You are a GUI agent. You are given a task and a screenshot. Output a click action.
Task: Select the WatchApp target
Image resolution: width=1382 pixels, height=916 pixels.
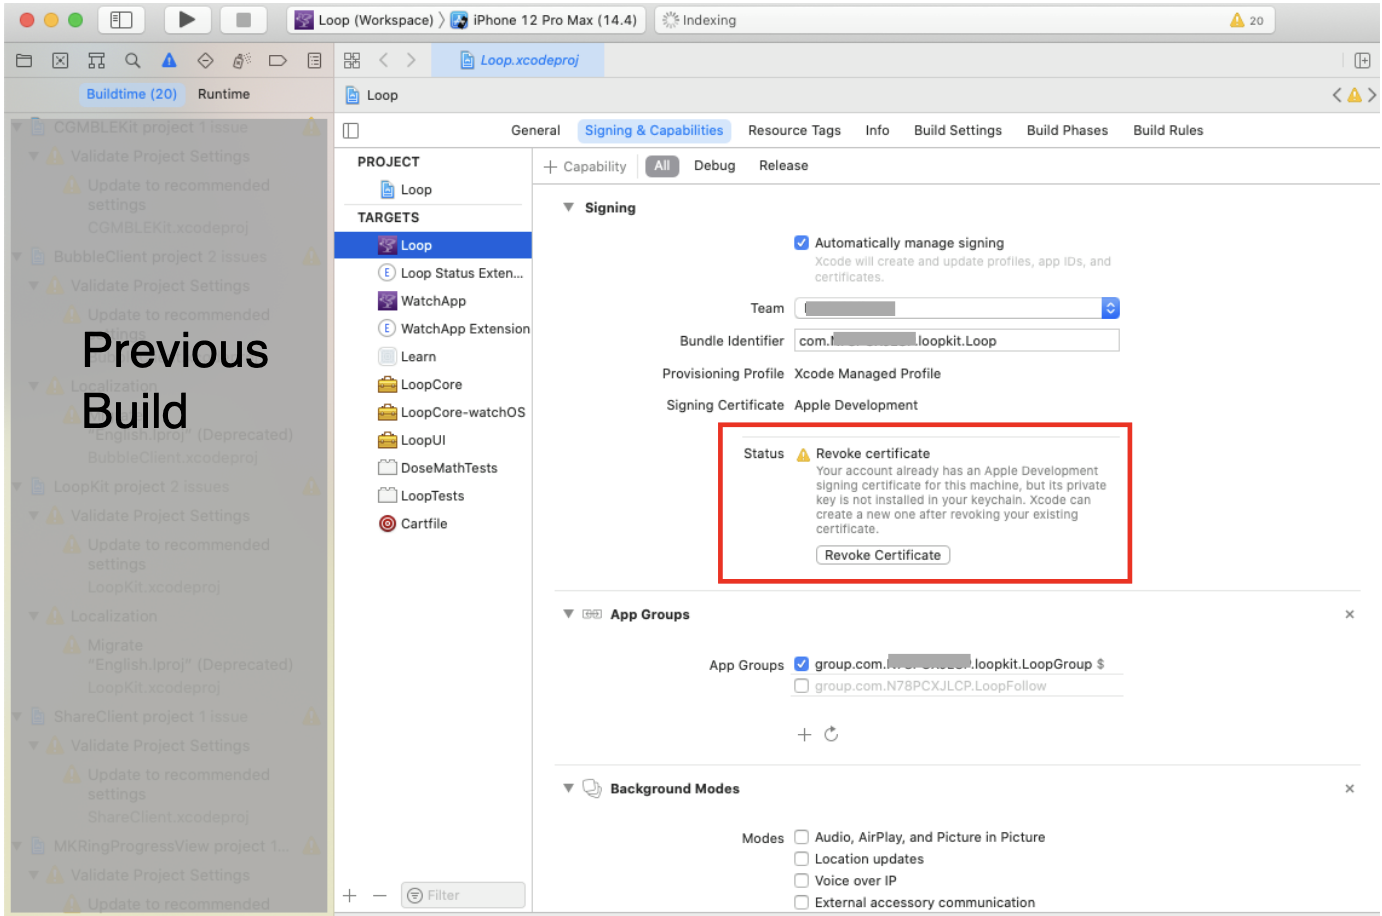[x=433, y=301]
